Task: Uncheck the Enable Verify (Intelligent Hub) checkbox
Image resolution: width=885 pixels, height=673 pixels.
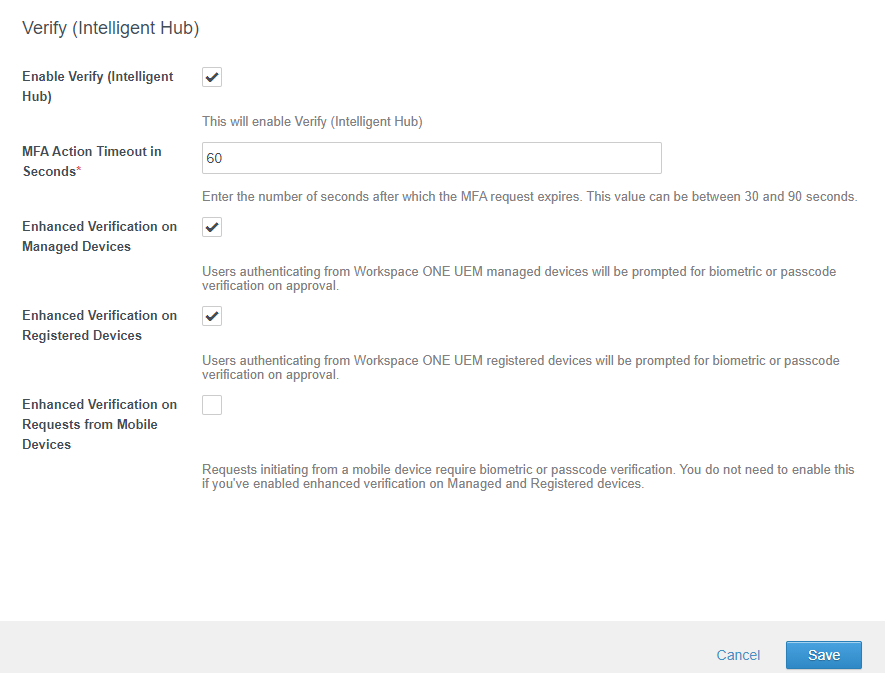Action: pos(212,78)
